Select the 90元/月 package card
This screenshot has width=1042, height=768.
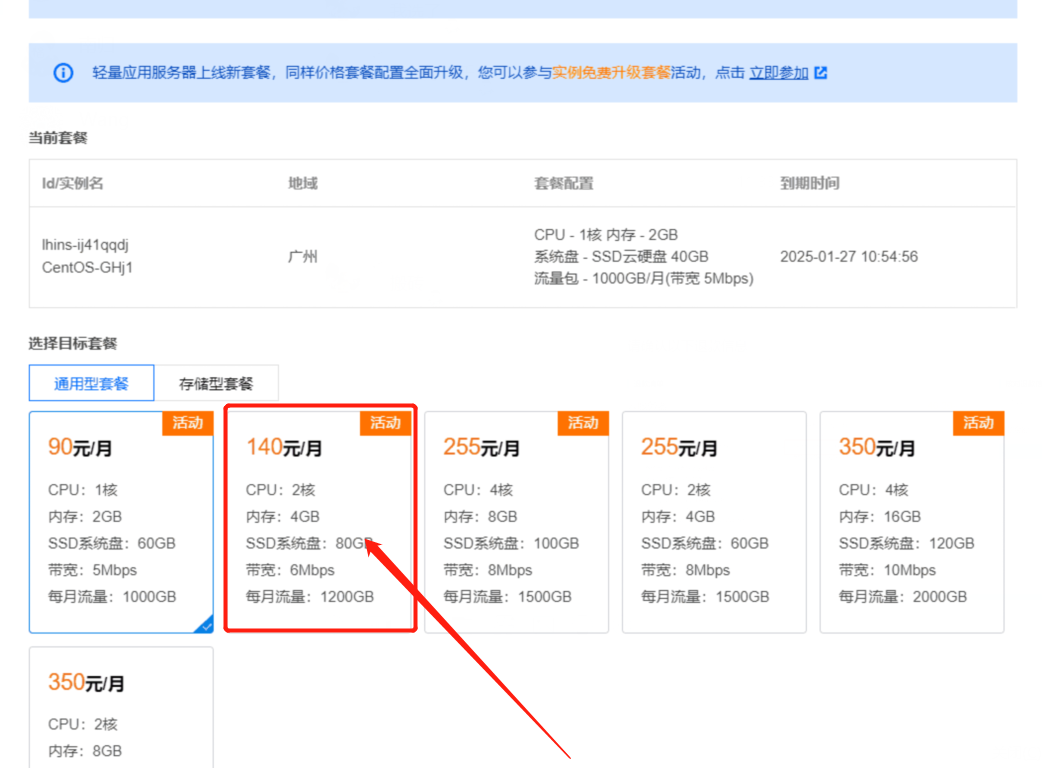coord(121,522)
